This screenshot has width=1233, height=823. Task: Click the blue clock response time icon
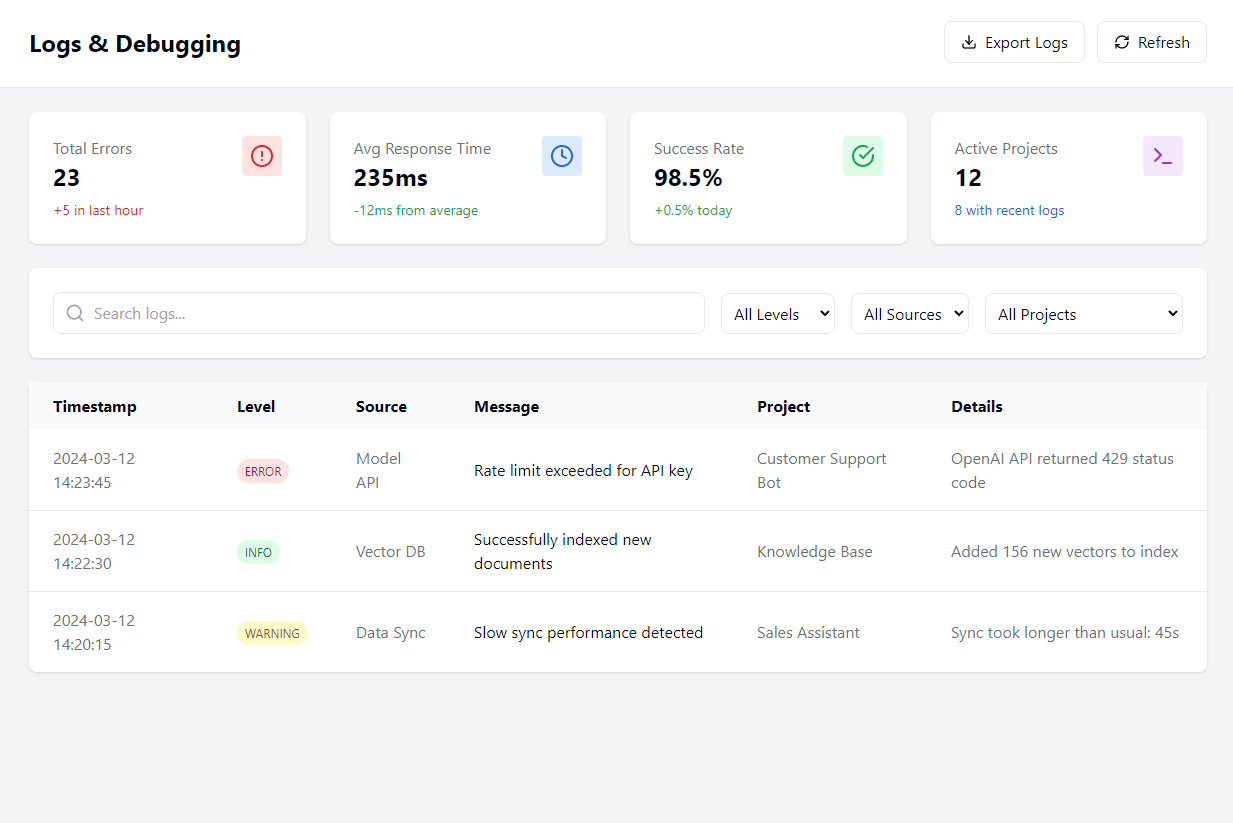coord(562,156)
